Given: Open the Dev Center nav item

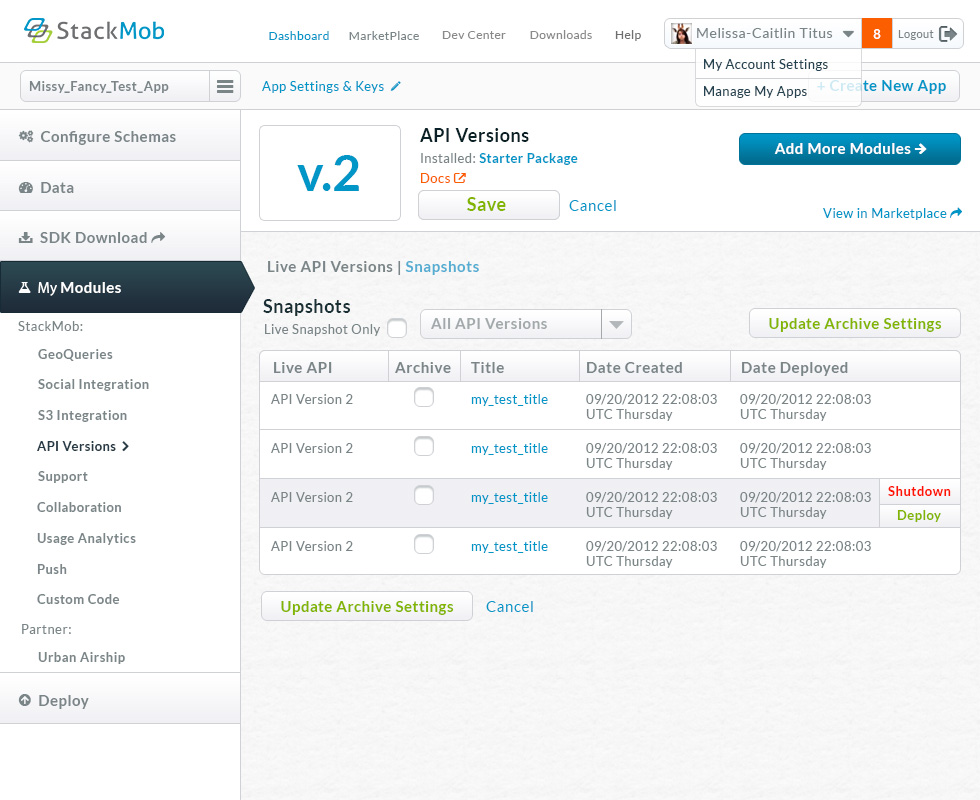Looking at the screenshot, I should tap(473, 35).
